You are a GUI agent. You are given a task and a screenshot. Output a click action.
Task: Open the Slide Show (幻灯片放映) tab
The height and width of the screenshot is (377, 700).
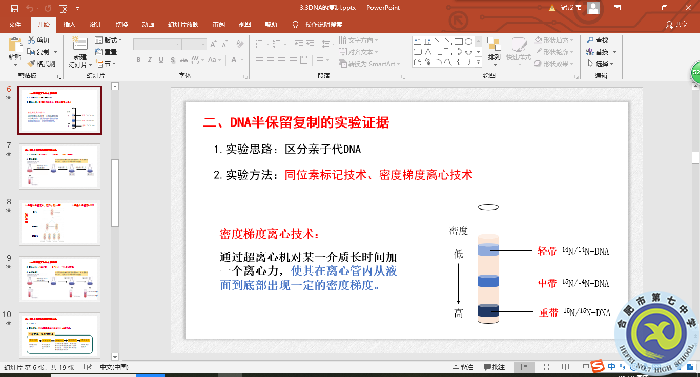coord(183,25)
